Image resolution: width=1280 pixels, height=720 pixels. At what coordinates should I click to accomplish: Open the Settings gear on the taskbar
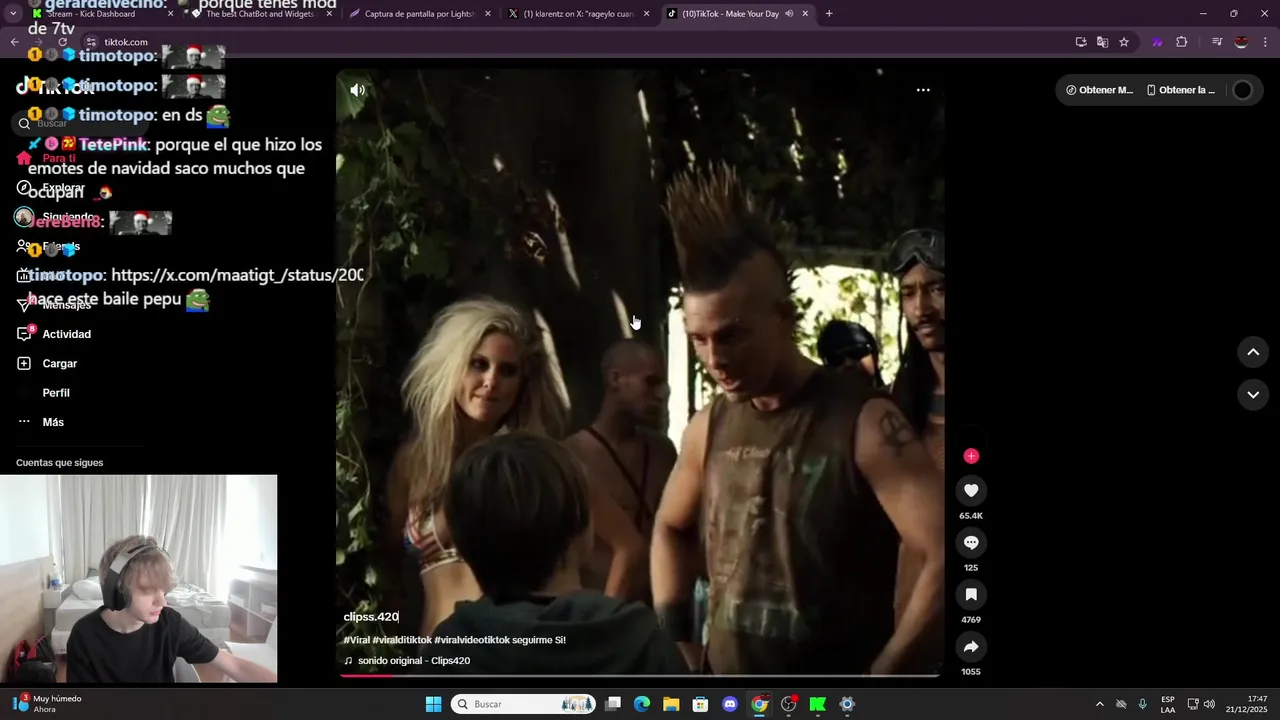(x=847, y=704)
